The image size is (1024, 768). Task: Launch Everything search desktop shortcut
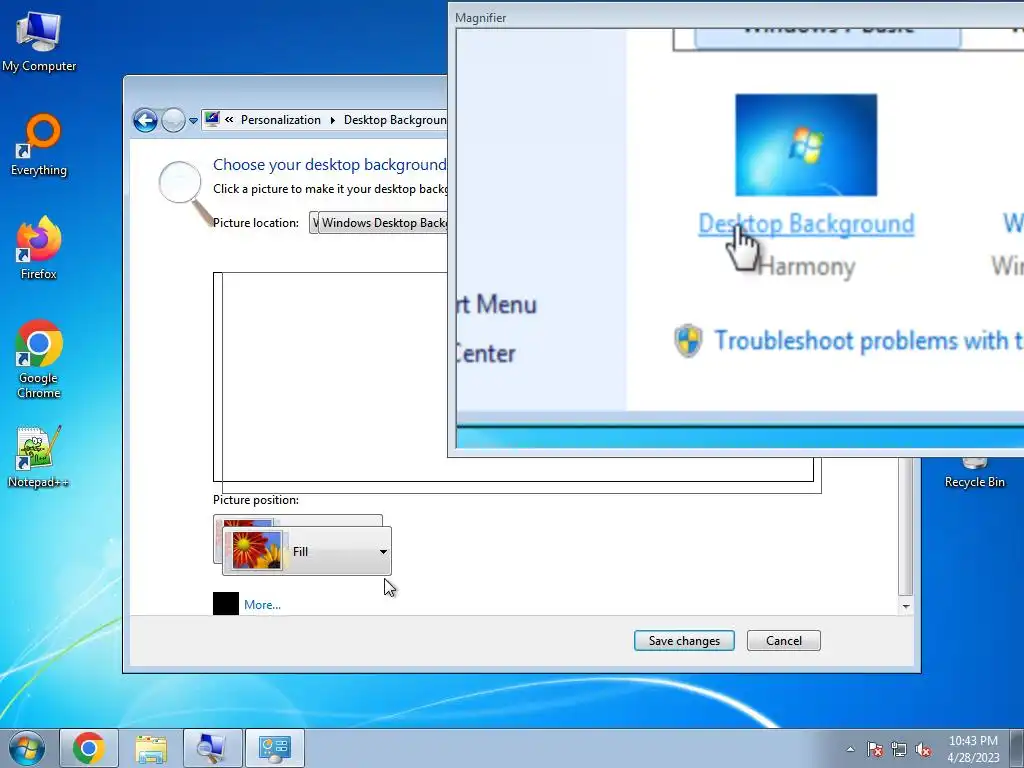click(39, 145)
